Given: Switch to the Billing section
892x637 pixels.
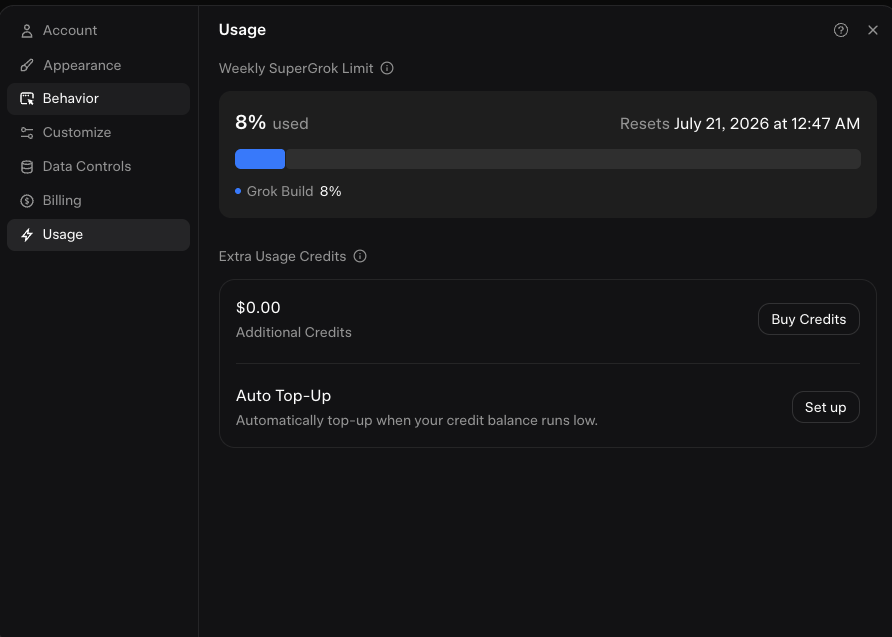Looking at the screenshot, I should point(98,201).
